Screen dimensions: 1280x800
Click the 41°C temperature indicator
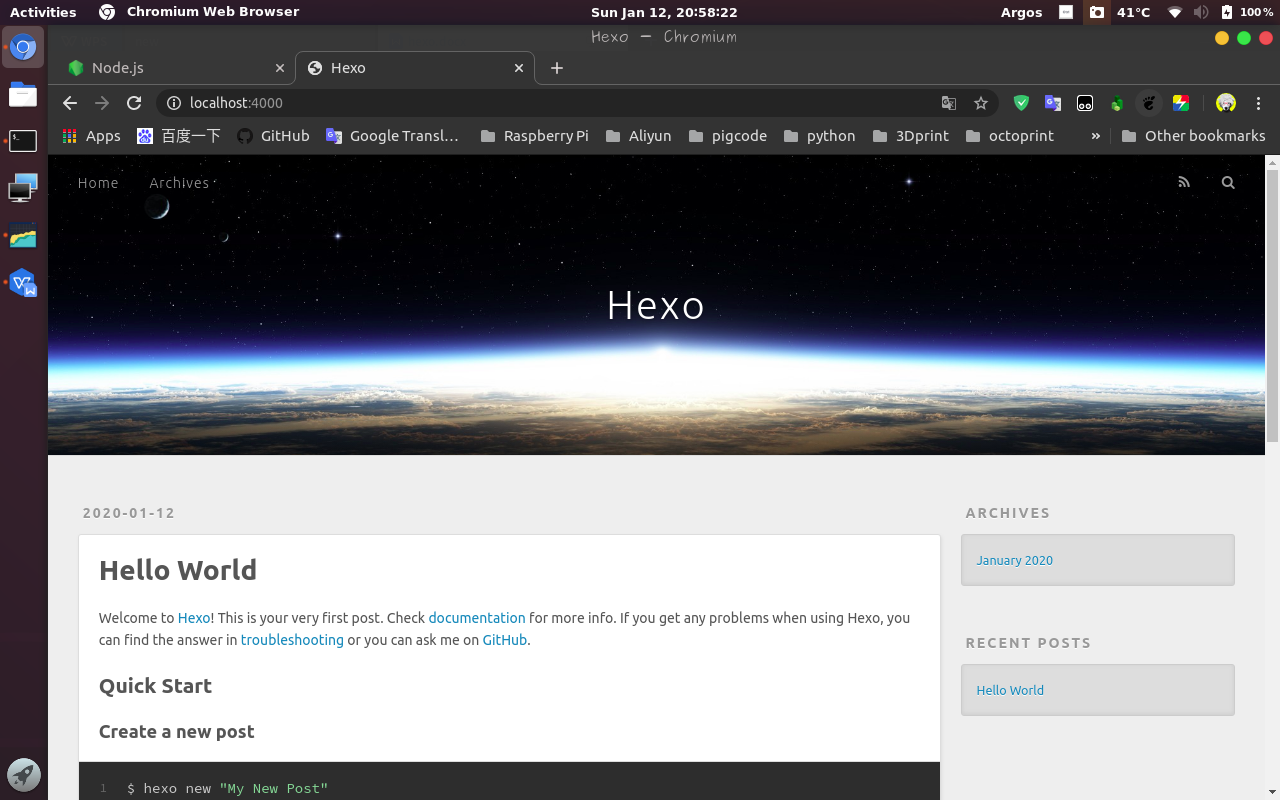pyautogui.click(x=1134, y=12)
